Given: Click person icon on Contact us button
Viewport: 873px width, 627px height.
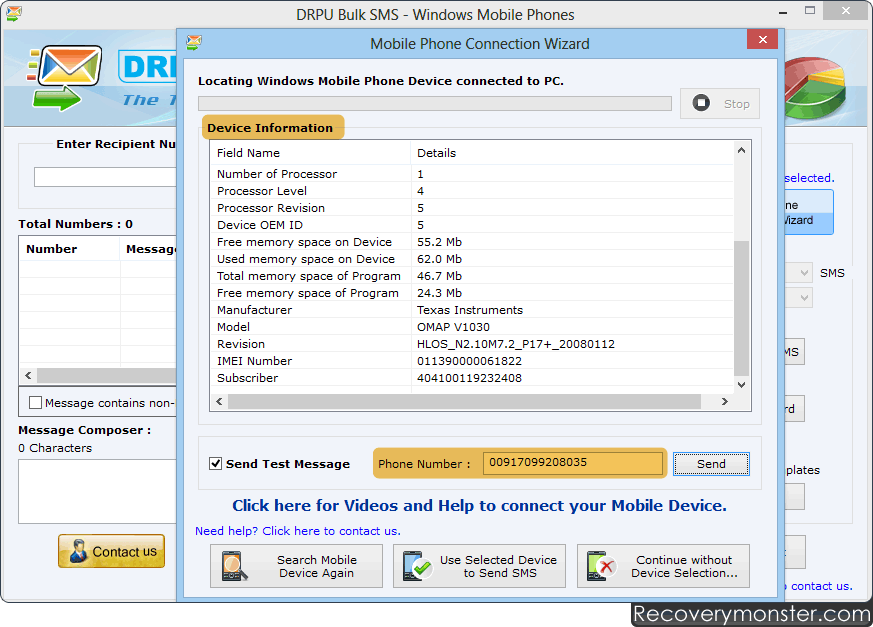Looking at the screenshot, I should [78, 551].
